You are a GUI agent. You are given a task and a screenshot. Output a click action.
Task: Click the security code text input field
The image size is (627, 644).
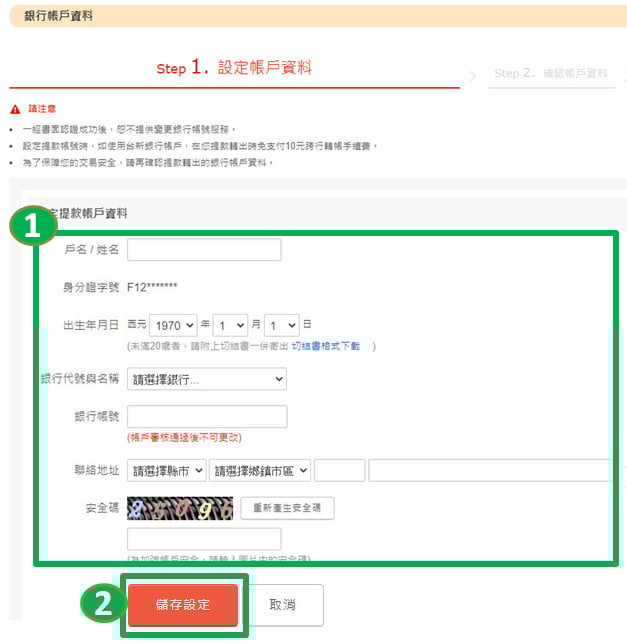pyautogui.click(x=204, y=539)
